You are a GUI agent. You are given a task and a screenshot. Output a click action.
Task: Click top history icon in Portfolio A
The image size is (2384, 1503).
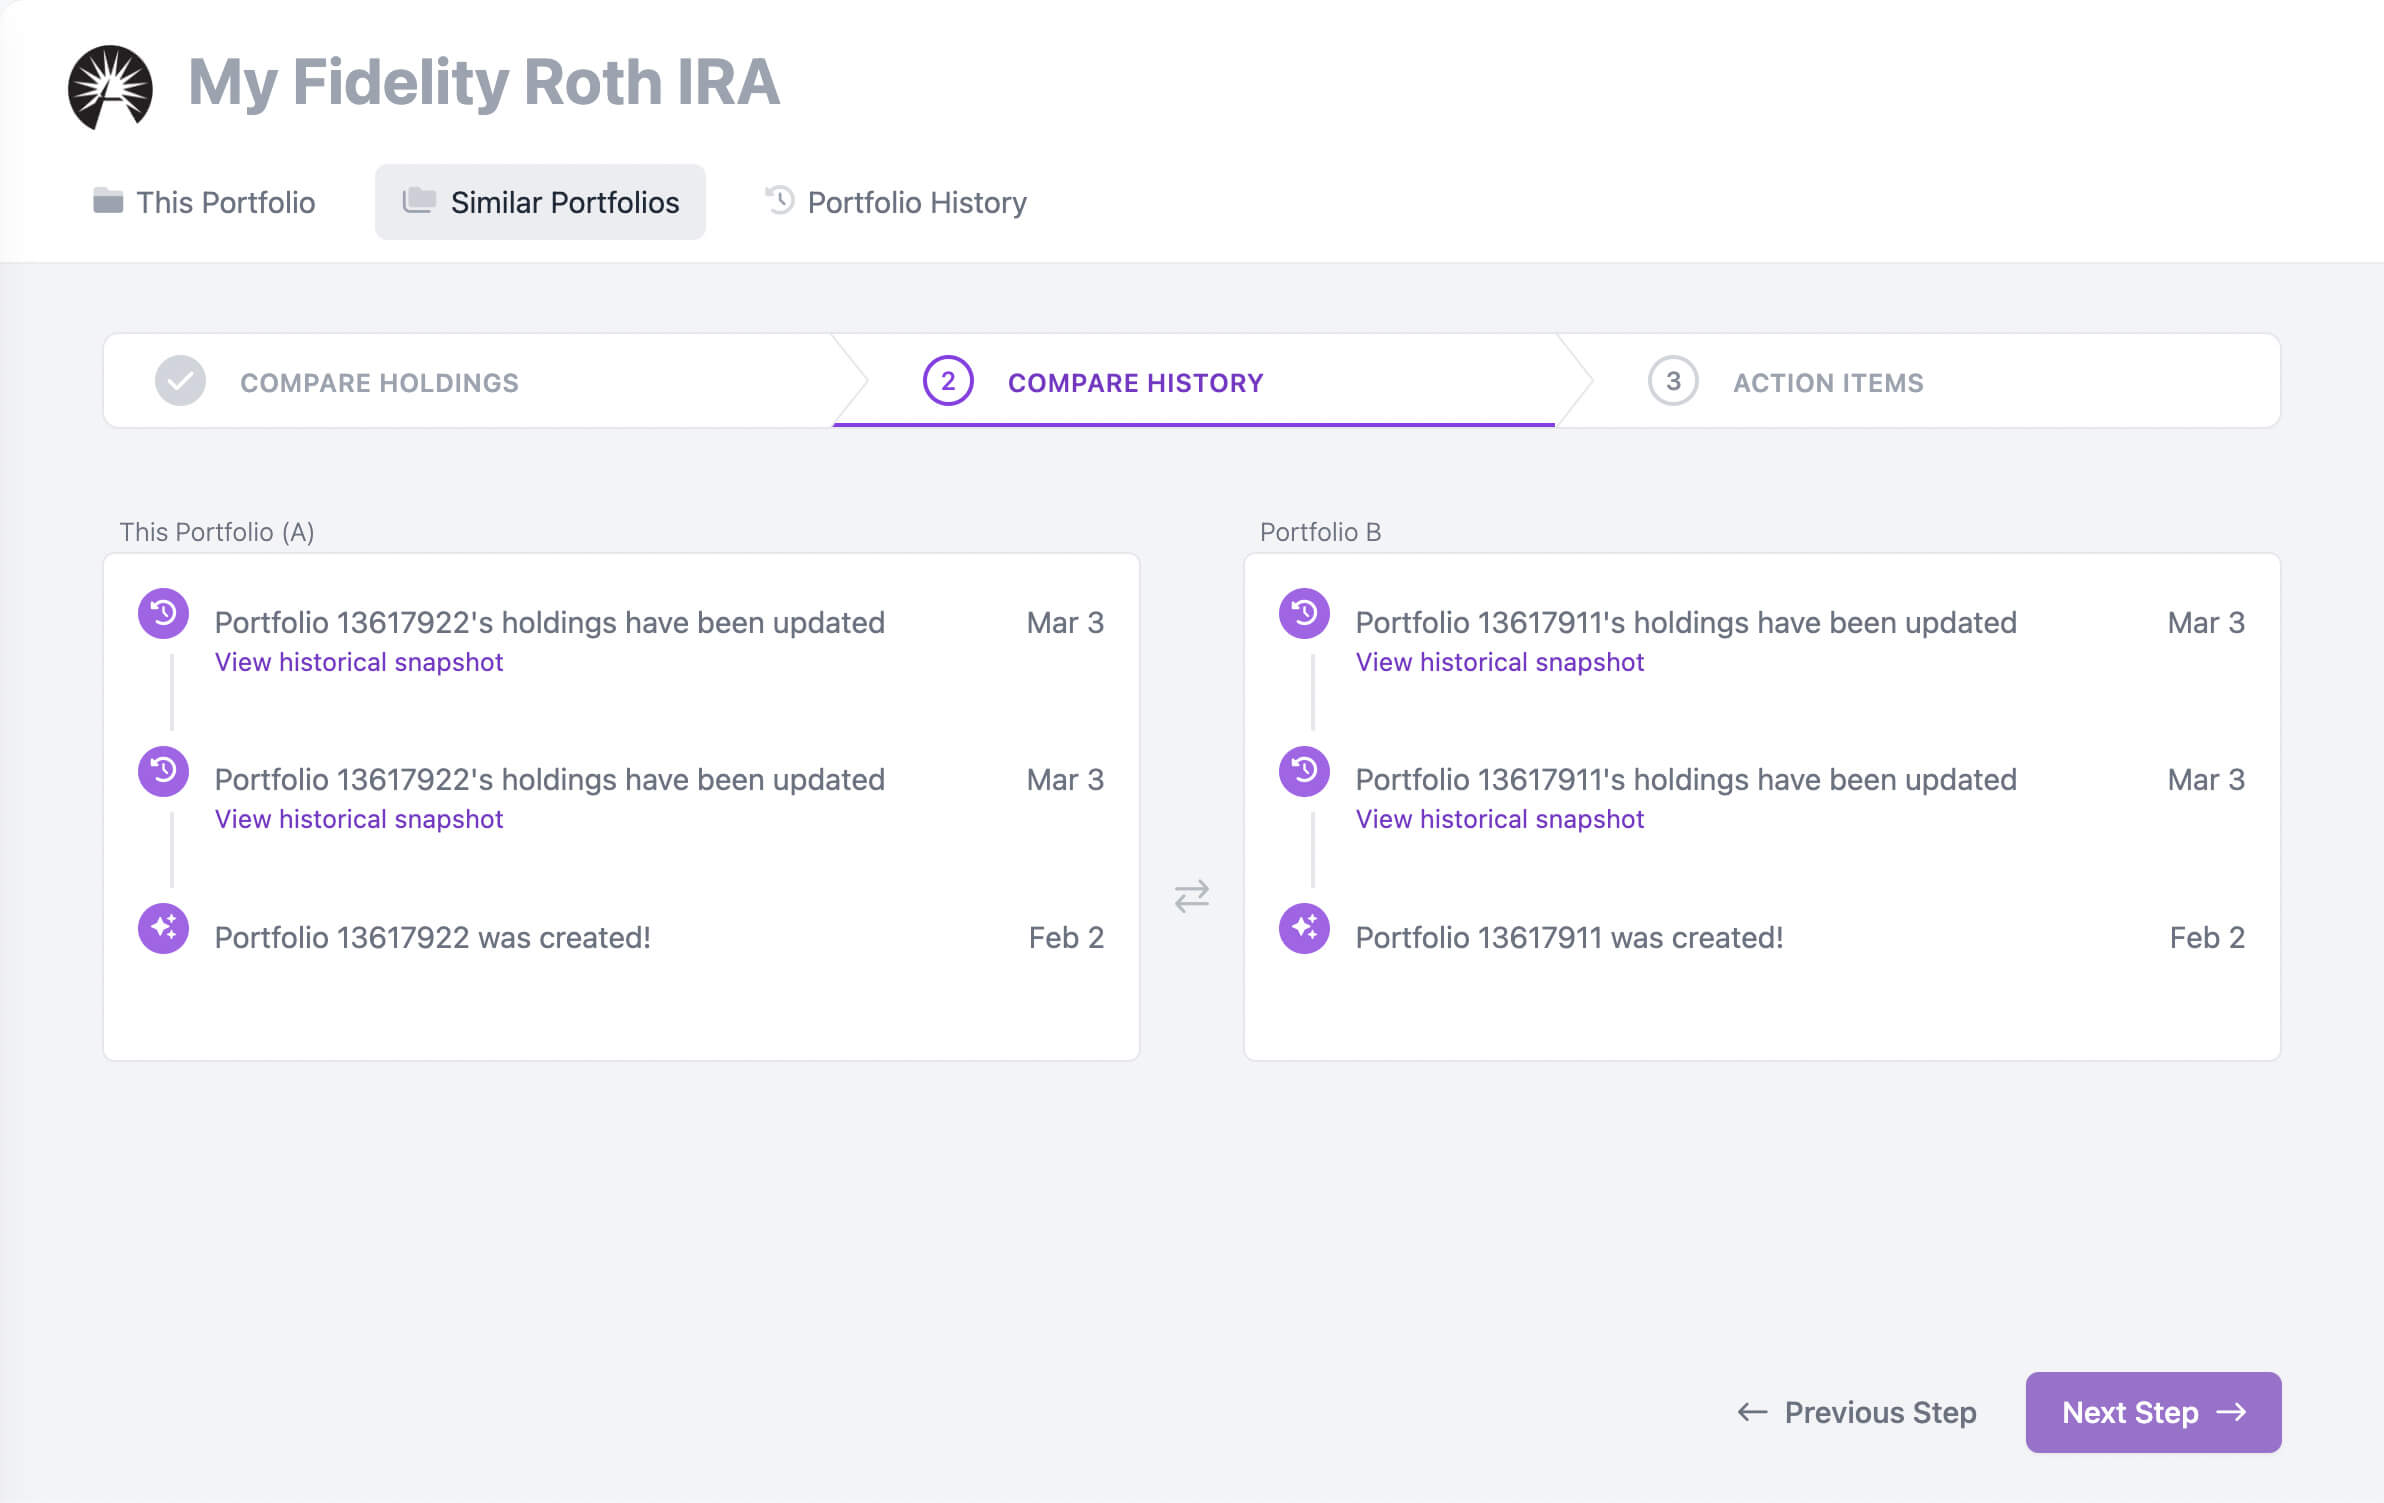(163, 613)
